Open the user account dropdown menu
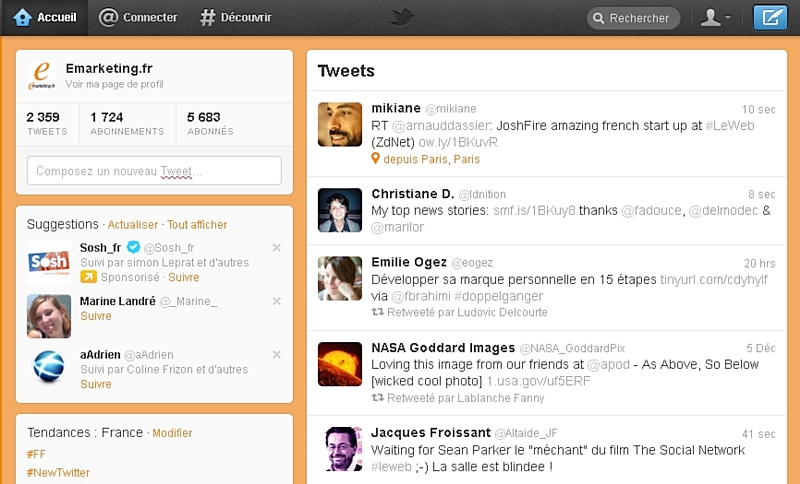This screenshot has width=800, height=484. pos(715,17)
